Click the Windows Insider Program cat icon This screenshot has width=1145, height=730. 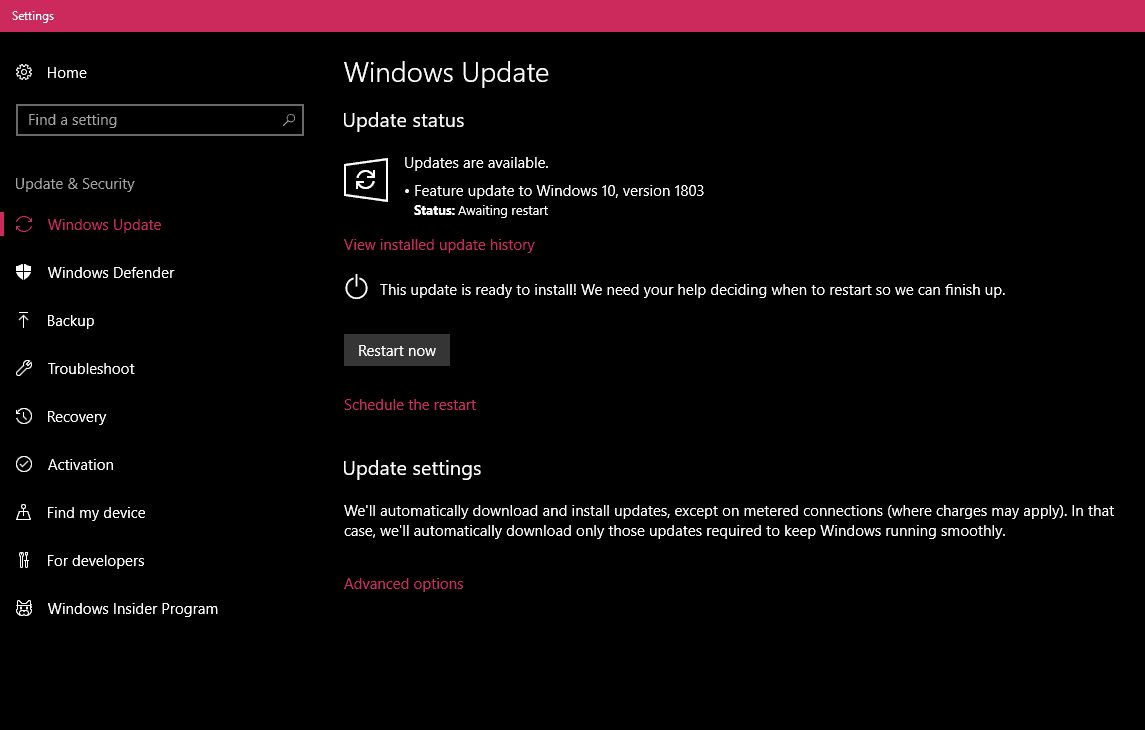click(24, 608)
